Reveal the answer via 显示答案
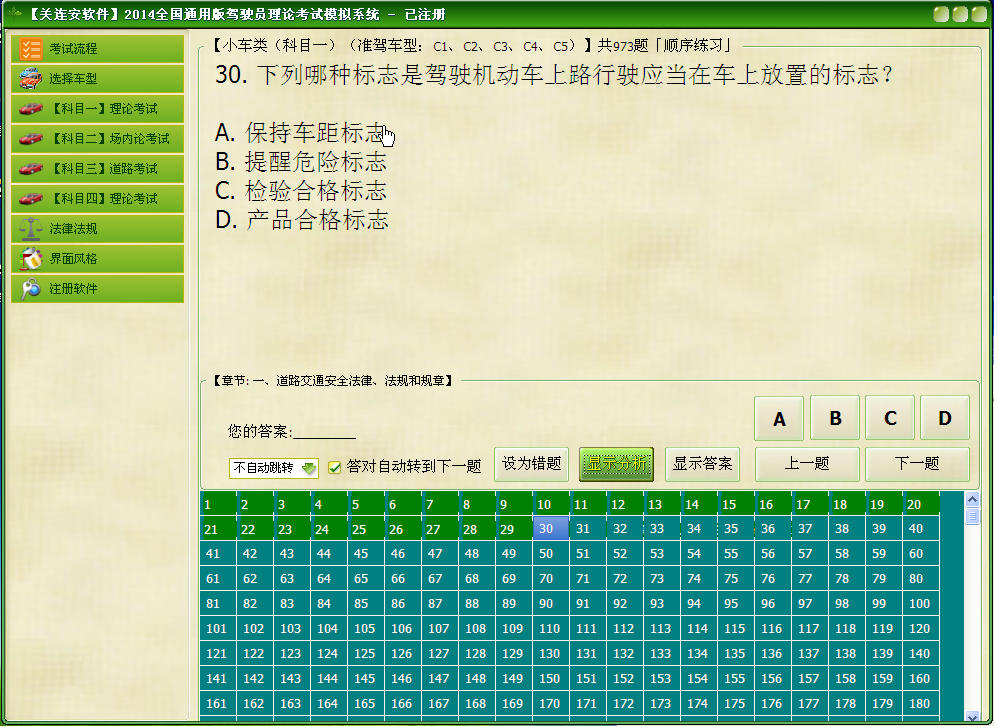The width and height of the screenshot is (994, 726). tap(702, 464)
